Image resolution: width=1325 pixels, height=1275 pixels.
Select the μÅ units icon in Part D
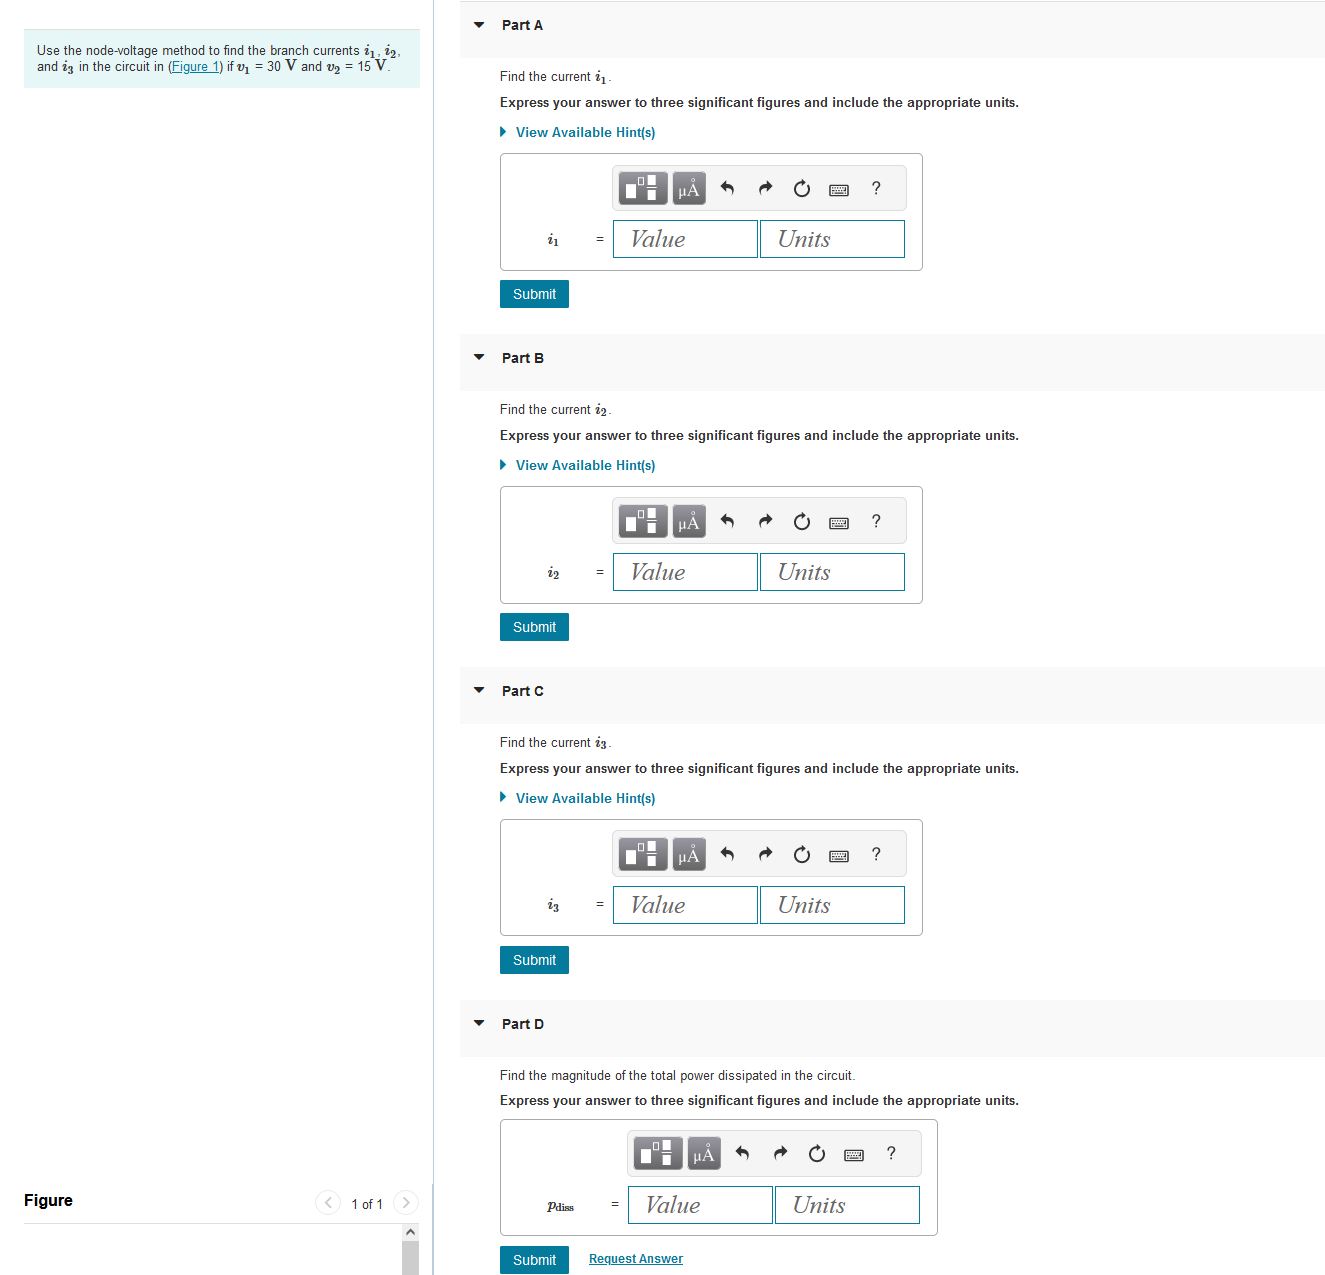[x=704, y=1153]
